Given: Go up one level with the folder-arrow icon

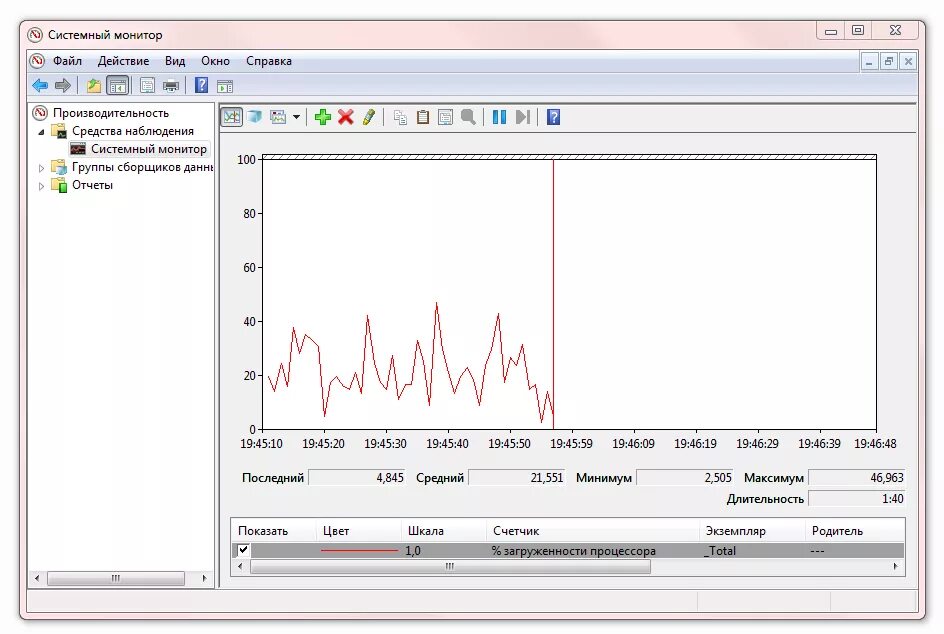Looking at the screenshot, I should (x=93, y=85).
